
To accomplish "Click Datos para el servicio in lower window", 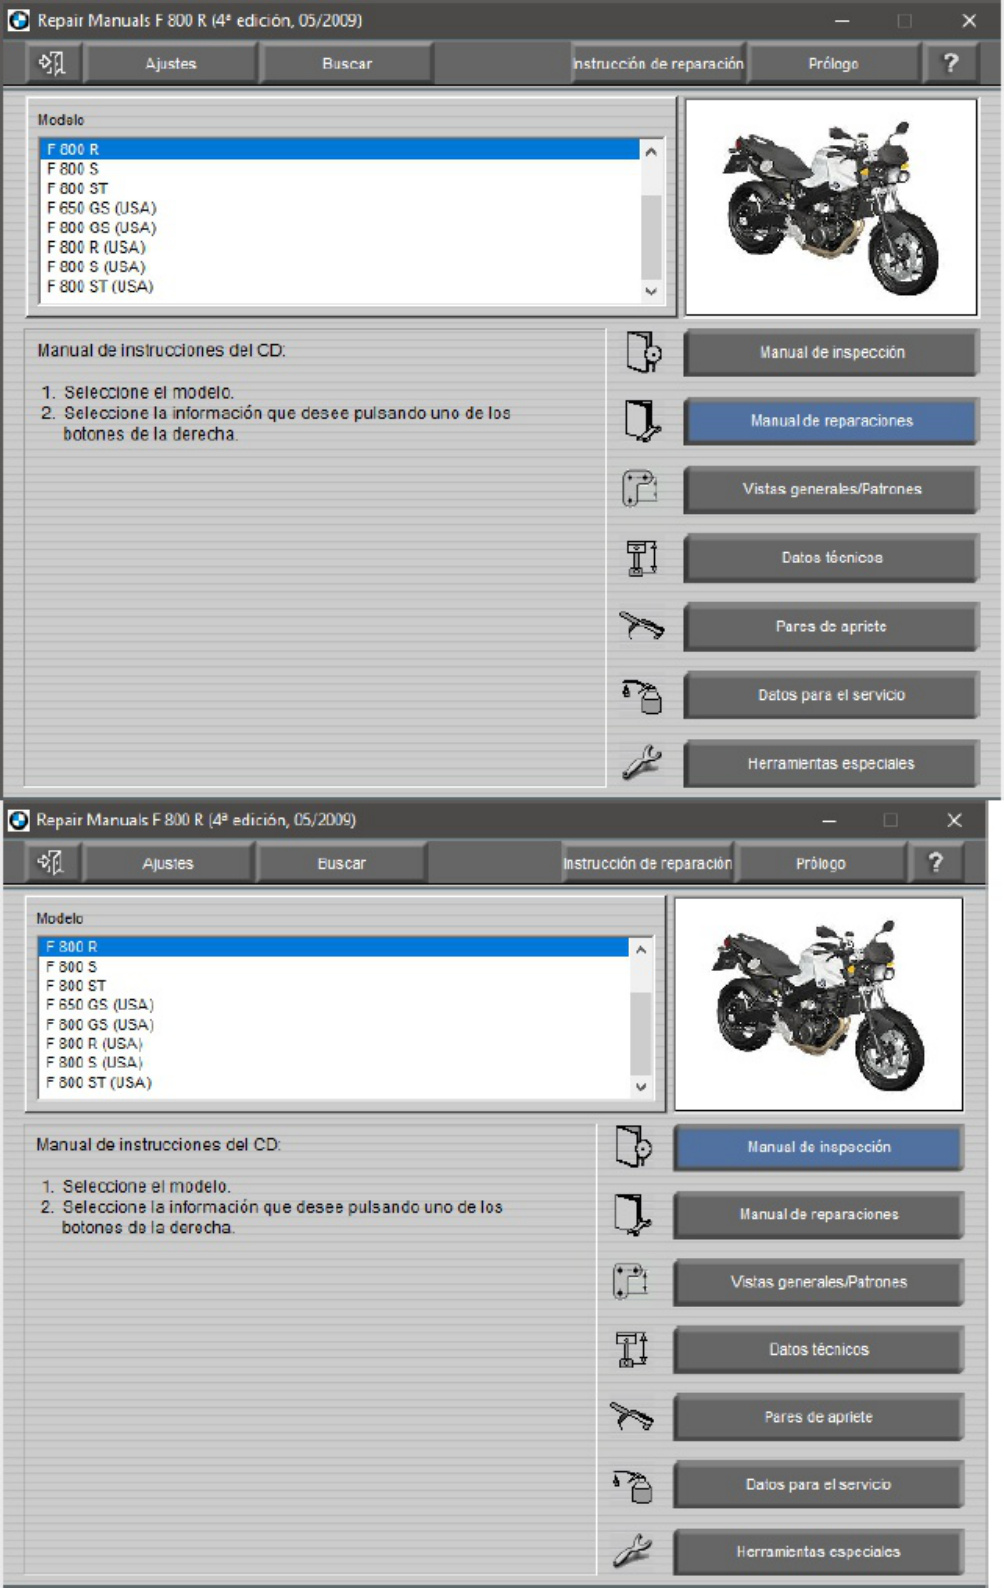I will pos(819,1485).
